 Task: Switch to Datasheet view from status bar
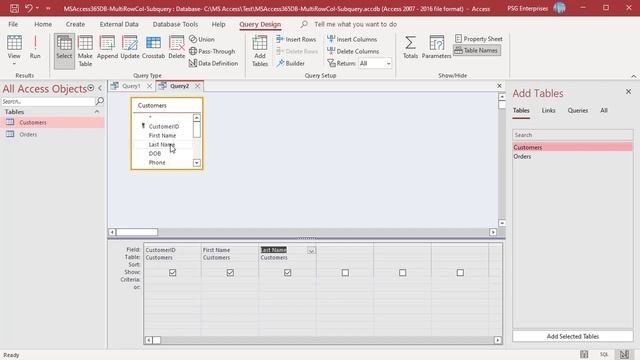click(x=584, y=355)
